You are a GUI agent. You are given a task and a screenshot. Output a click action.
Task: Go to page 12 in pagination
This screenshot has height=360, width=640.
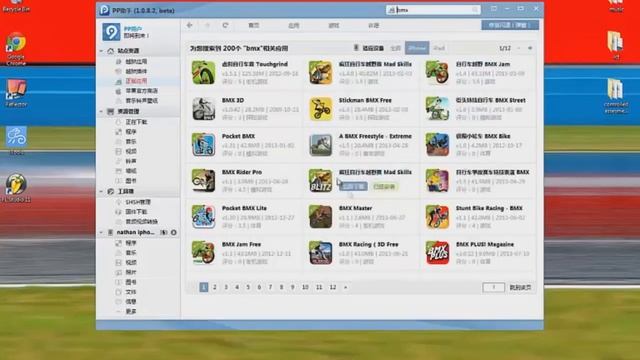pyautogui.click(x=333, y=287)
